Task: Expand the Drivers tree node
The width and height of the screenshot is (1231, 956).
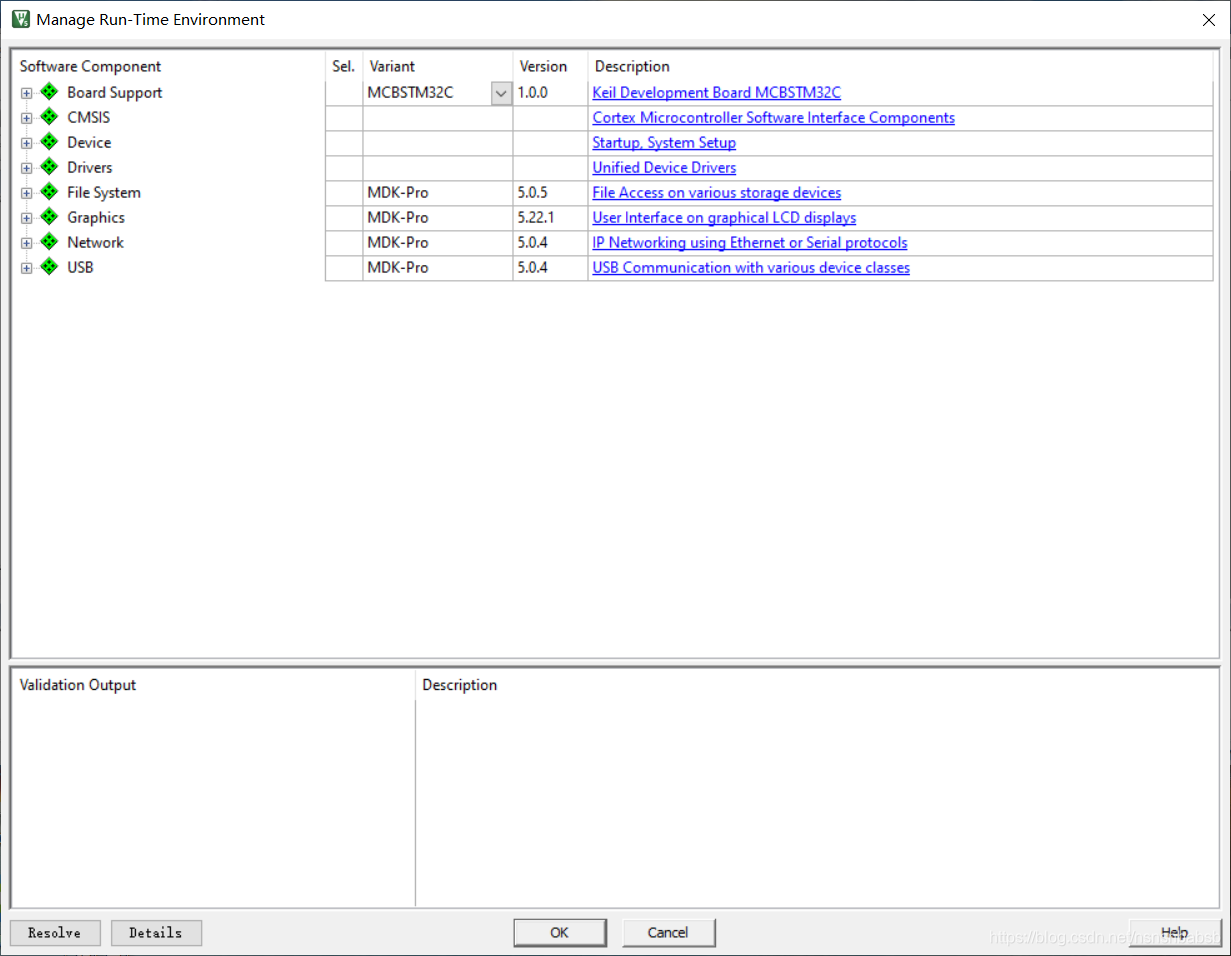Action: 27,168
